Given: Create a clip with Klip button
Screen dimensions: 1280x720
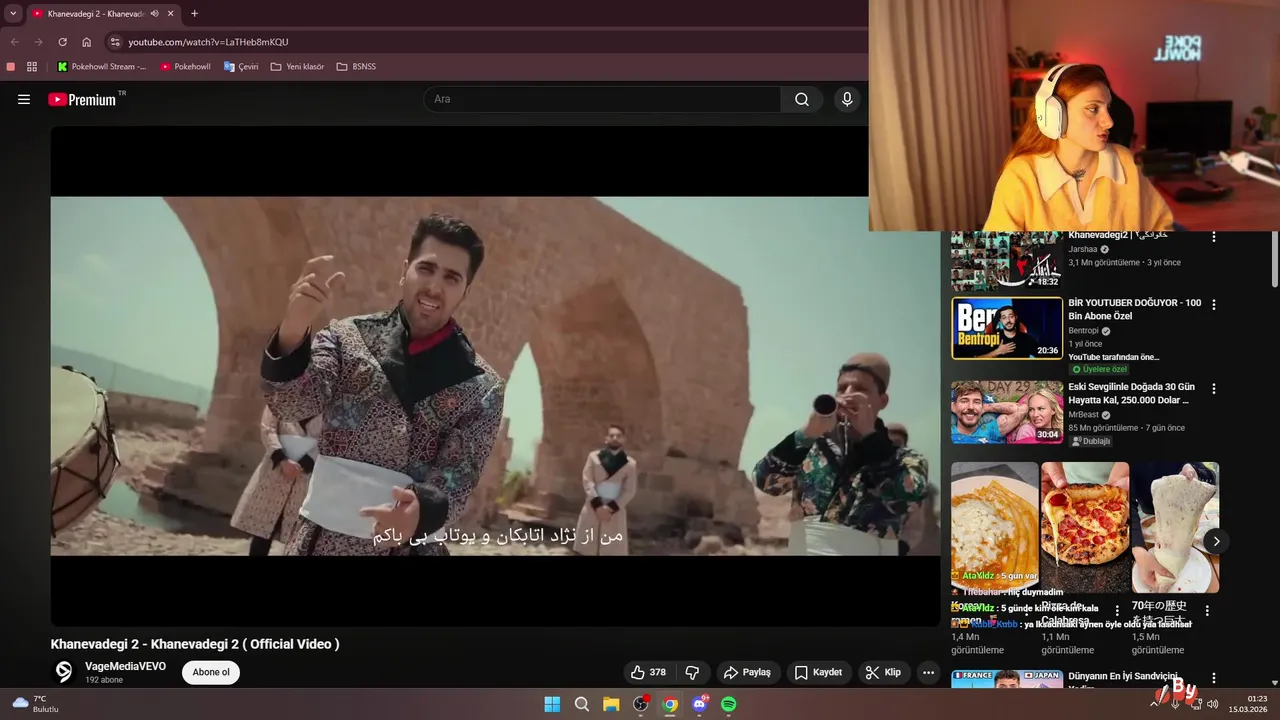Looking at the screenshot, I should click(x=883, y=672).
